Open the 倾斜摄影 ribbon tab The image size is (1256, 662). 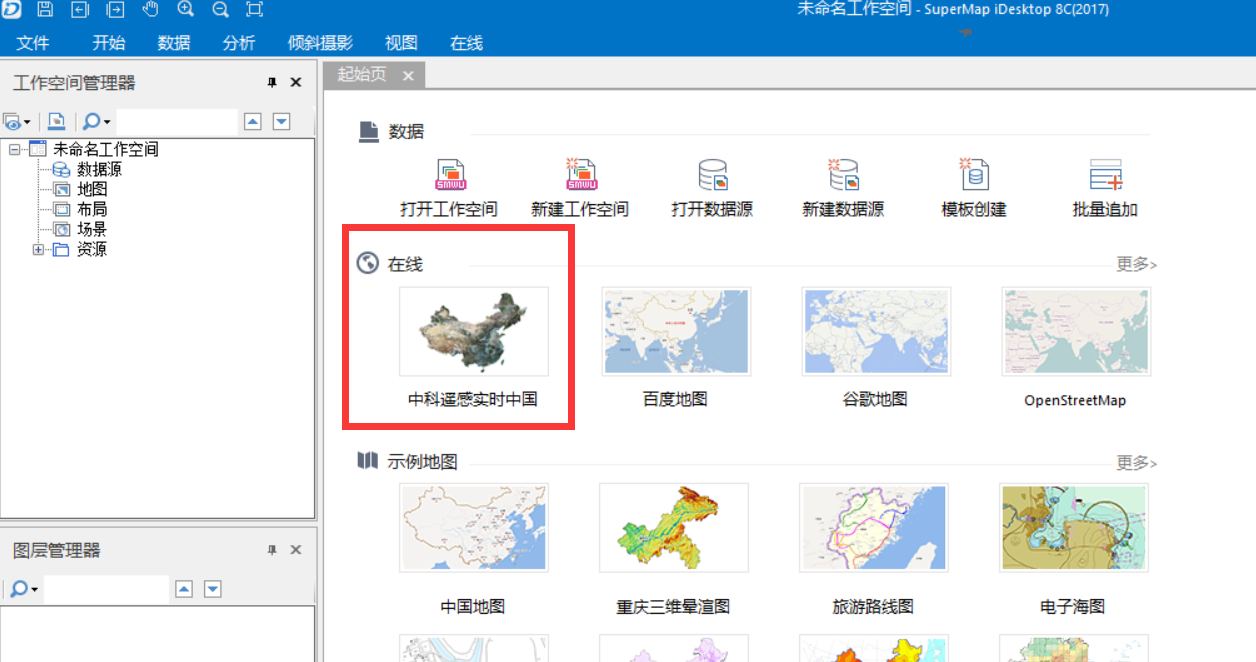pos(320,43)
